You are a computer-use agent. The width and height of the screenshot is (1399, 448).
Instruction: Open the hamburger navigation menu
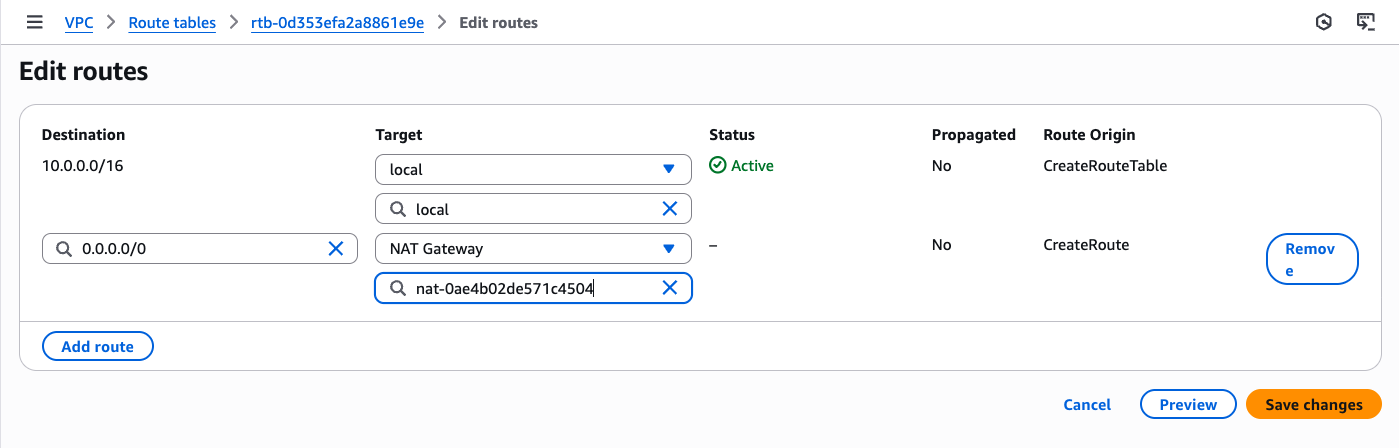[35, 22]
